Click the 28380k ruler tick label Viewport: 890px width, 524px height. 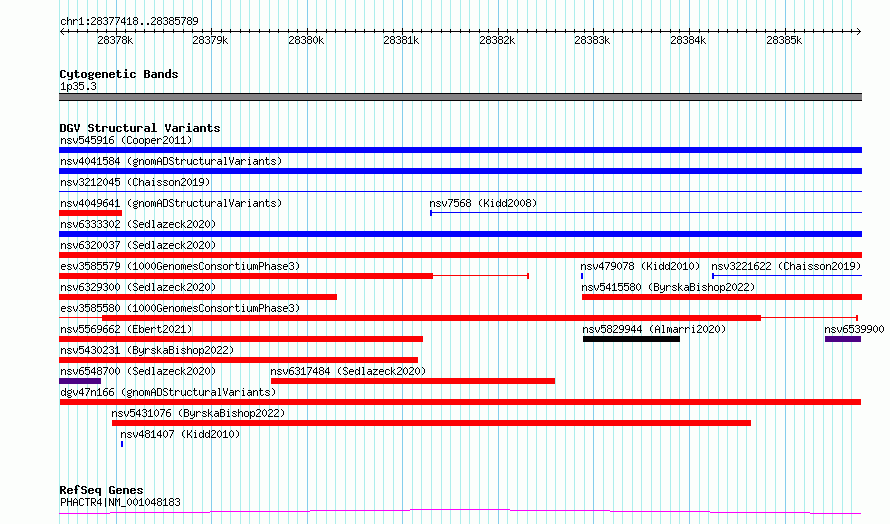[306, 40]
